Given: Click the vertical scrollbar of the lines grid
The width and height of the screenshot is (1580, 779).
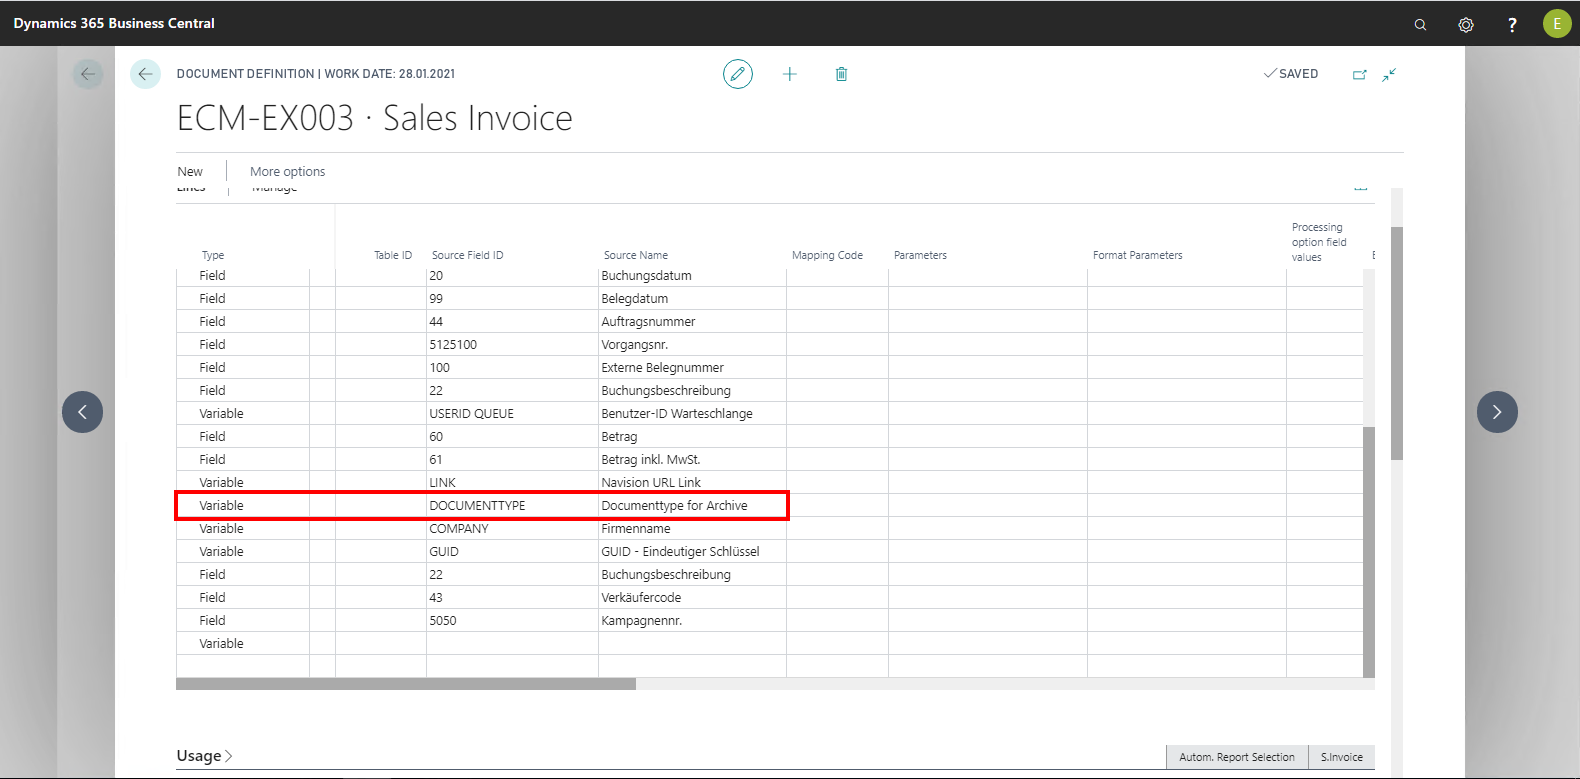Looking at the screenshot, I should tap(1368, 550).
